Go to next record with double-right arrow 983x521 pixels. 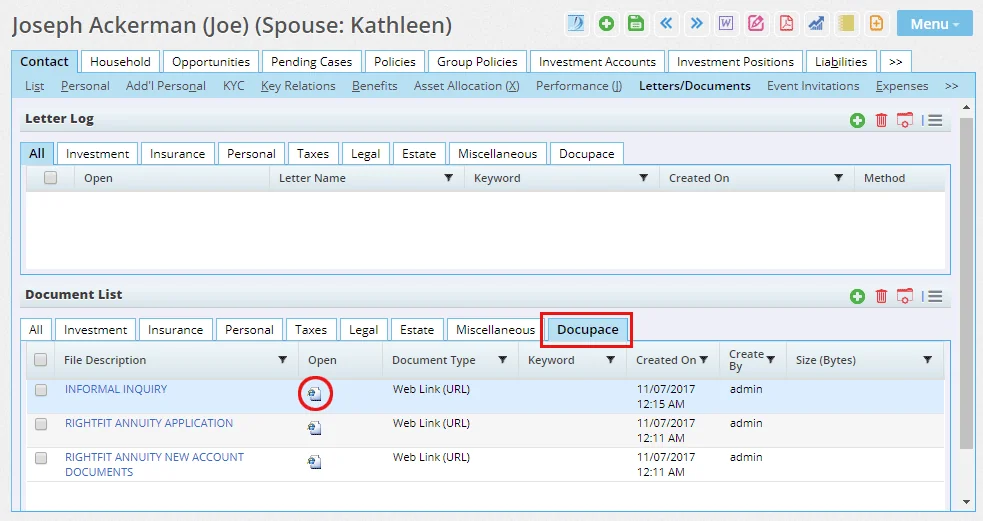click(696, 23)
